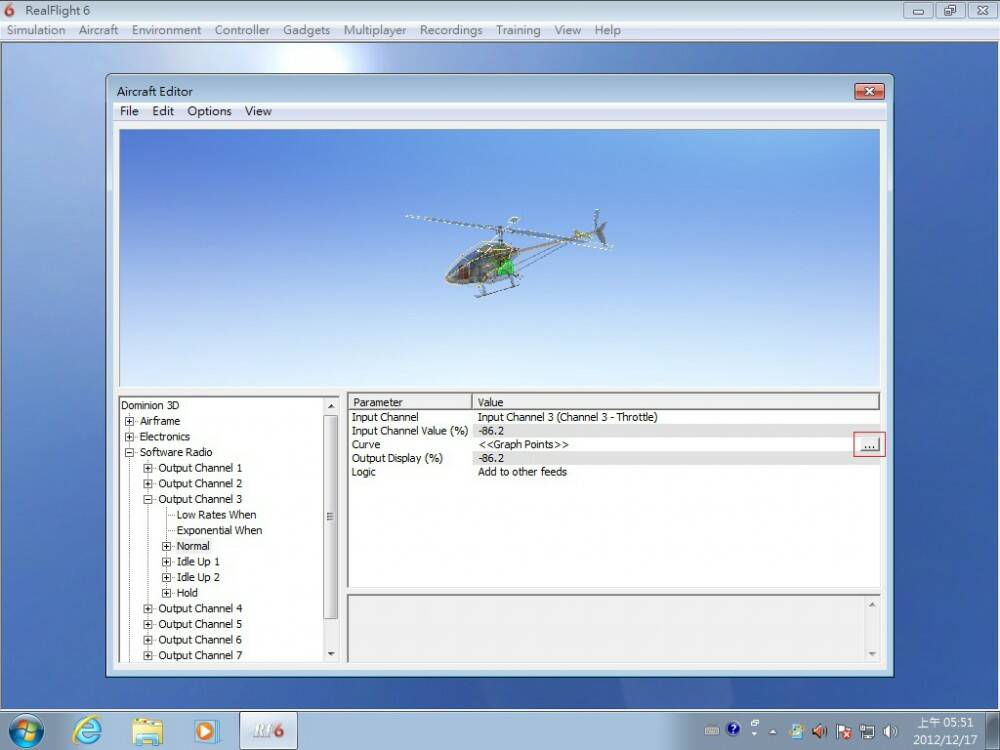Open the language bar options down arrow
The image size is (1000, 750).
pos(754,735)
